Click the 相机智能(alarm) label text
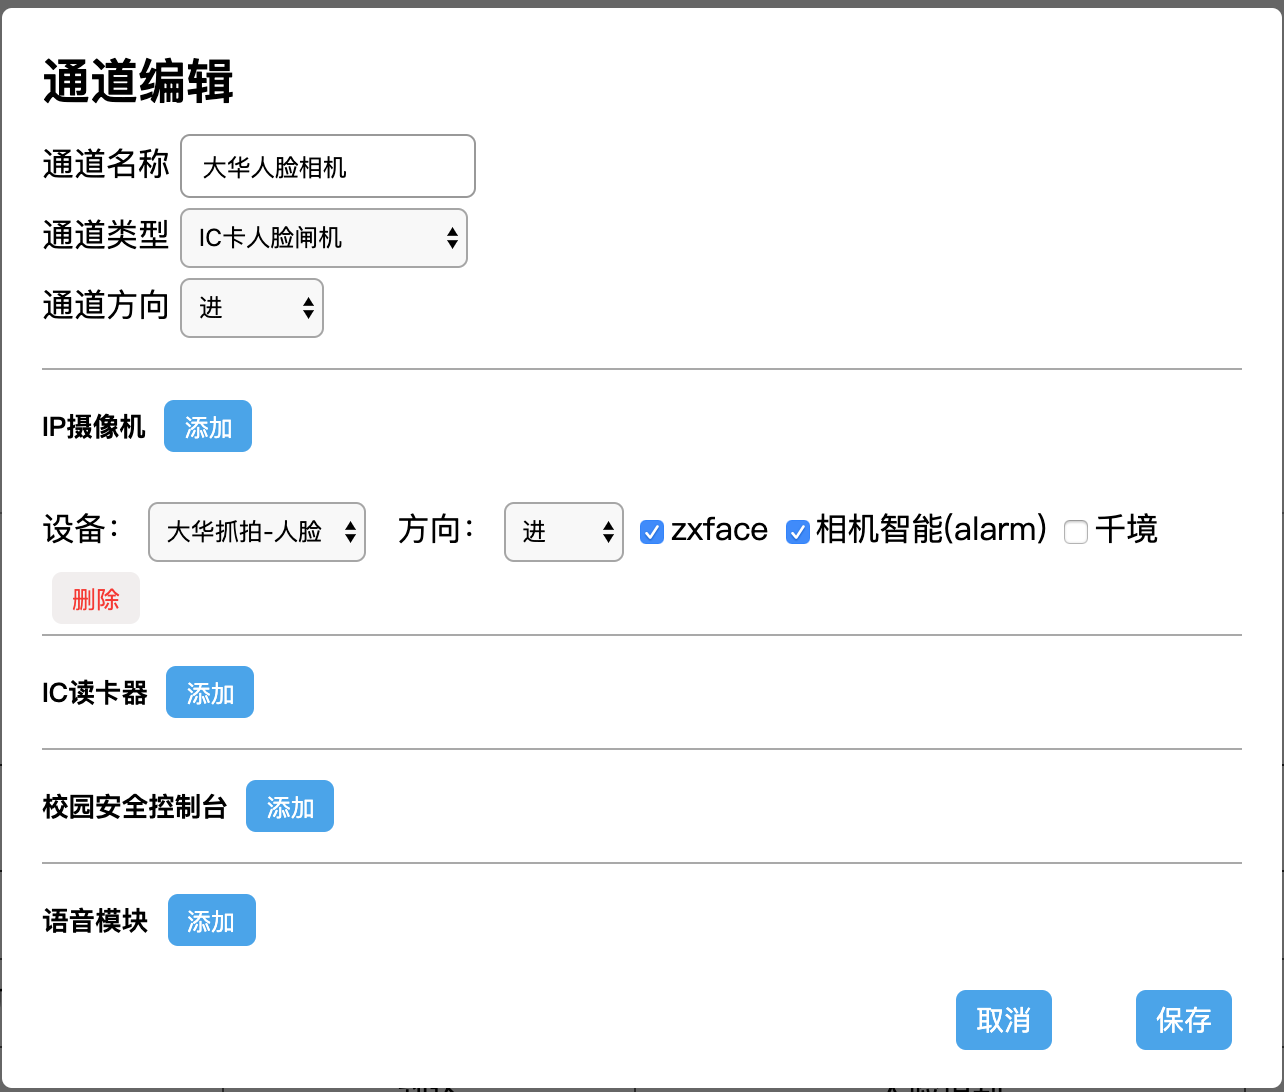 (x=931, y=529)
